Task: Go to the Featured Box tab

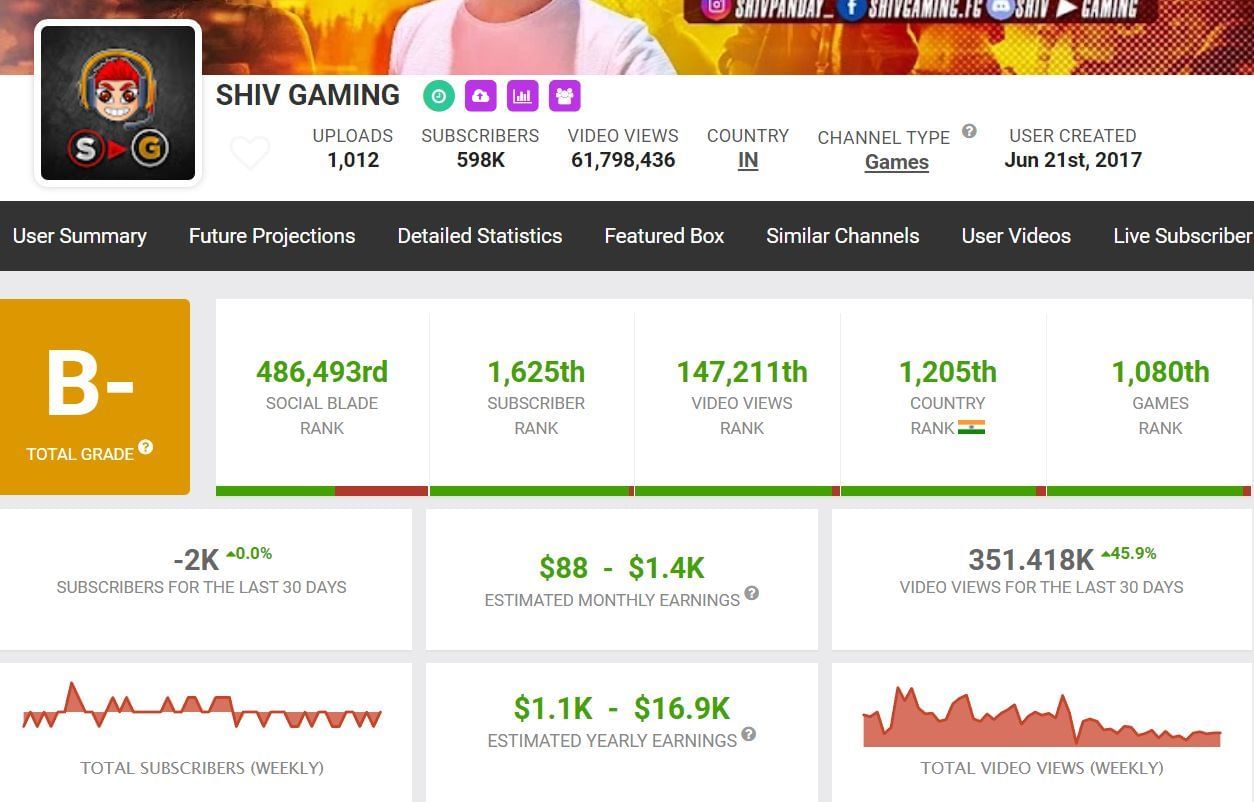Action: pyautogui.click(x=664, y=236)
